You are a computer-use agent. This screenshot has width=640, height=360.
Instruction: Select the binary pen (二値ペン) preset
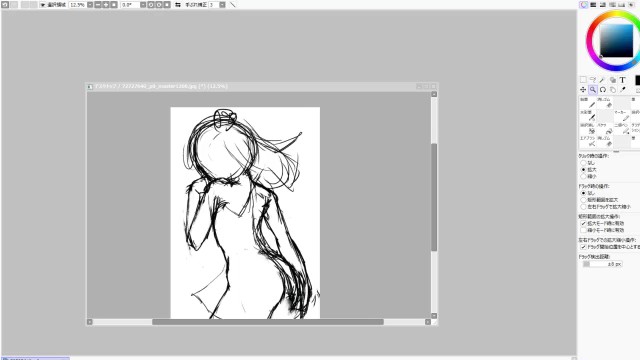point(622,129)
